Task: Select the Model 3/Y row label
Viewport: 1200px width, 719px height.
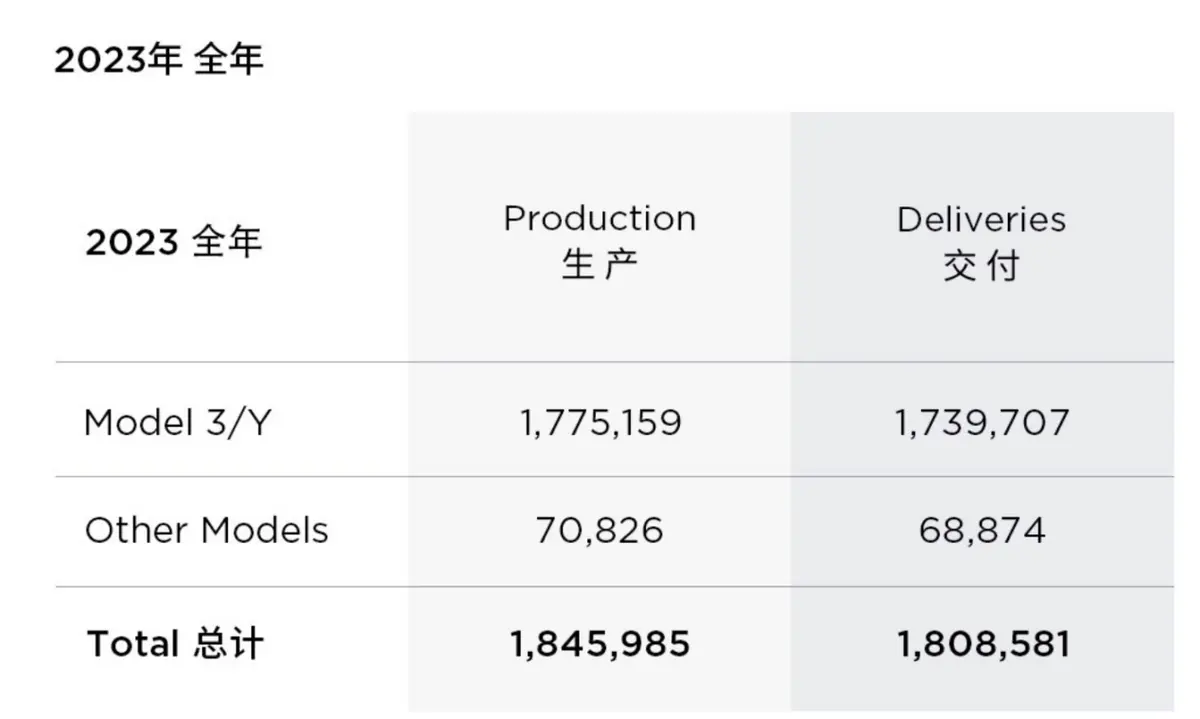Action: click(x=178, y=423)
